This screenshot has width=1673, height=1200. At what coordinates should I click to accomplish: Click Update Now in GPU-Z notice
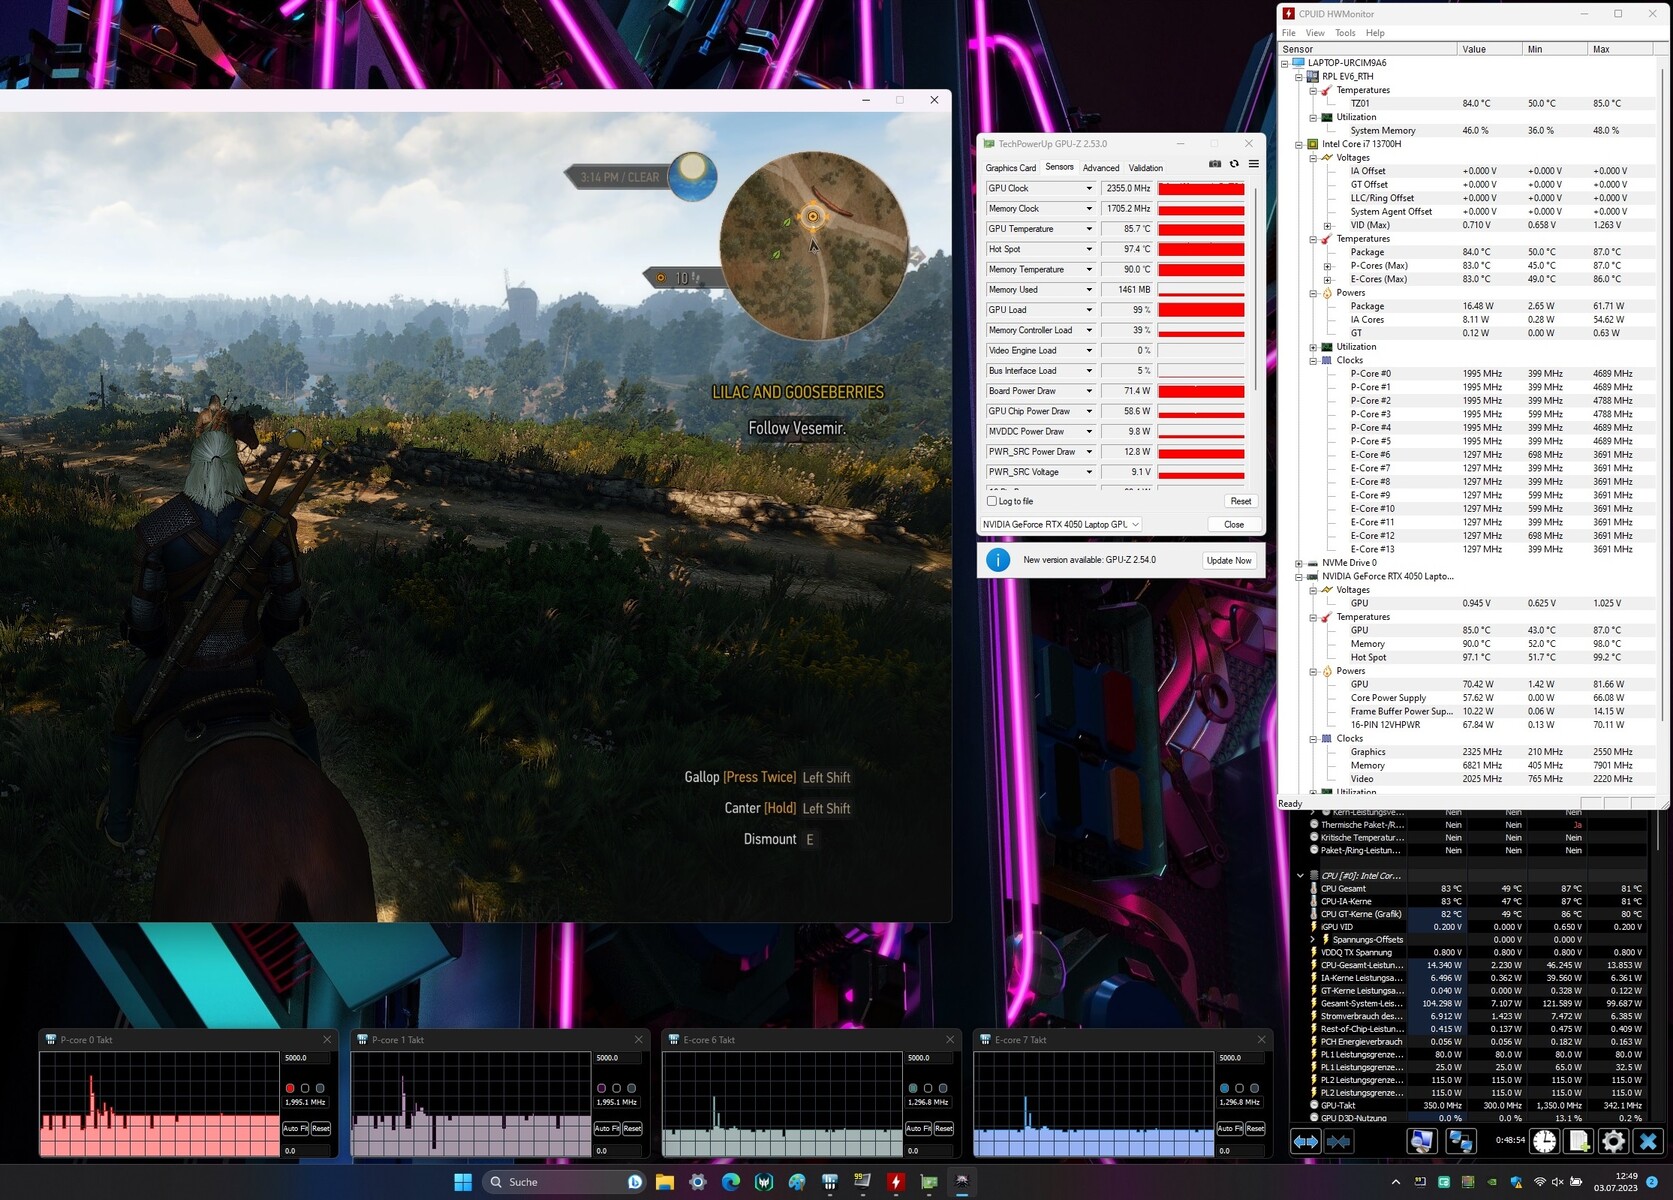pos(1229,561)
